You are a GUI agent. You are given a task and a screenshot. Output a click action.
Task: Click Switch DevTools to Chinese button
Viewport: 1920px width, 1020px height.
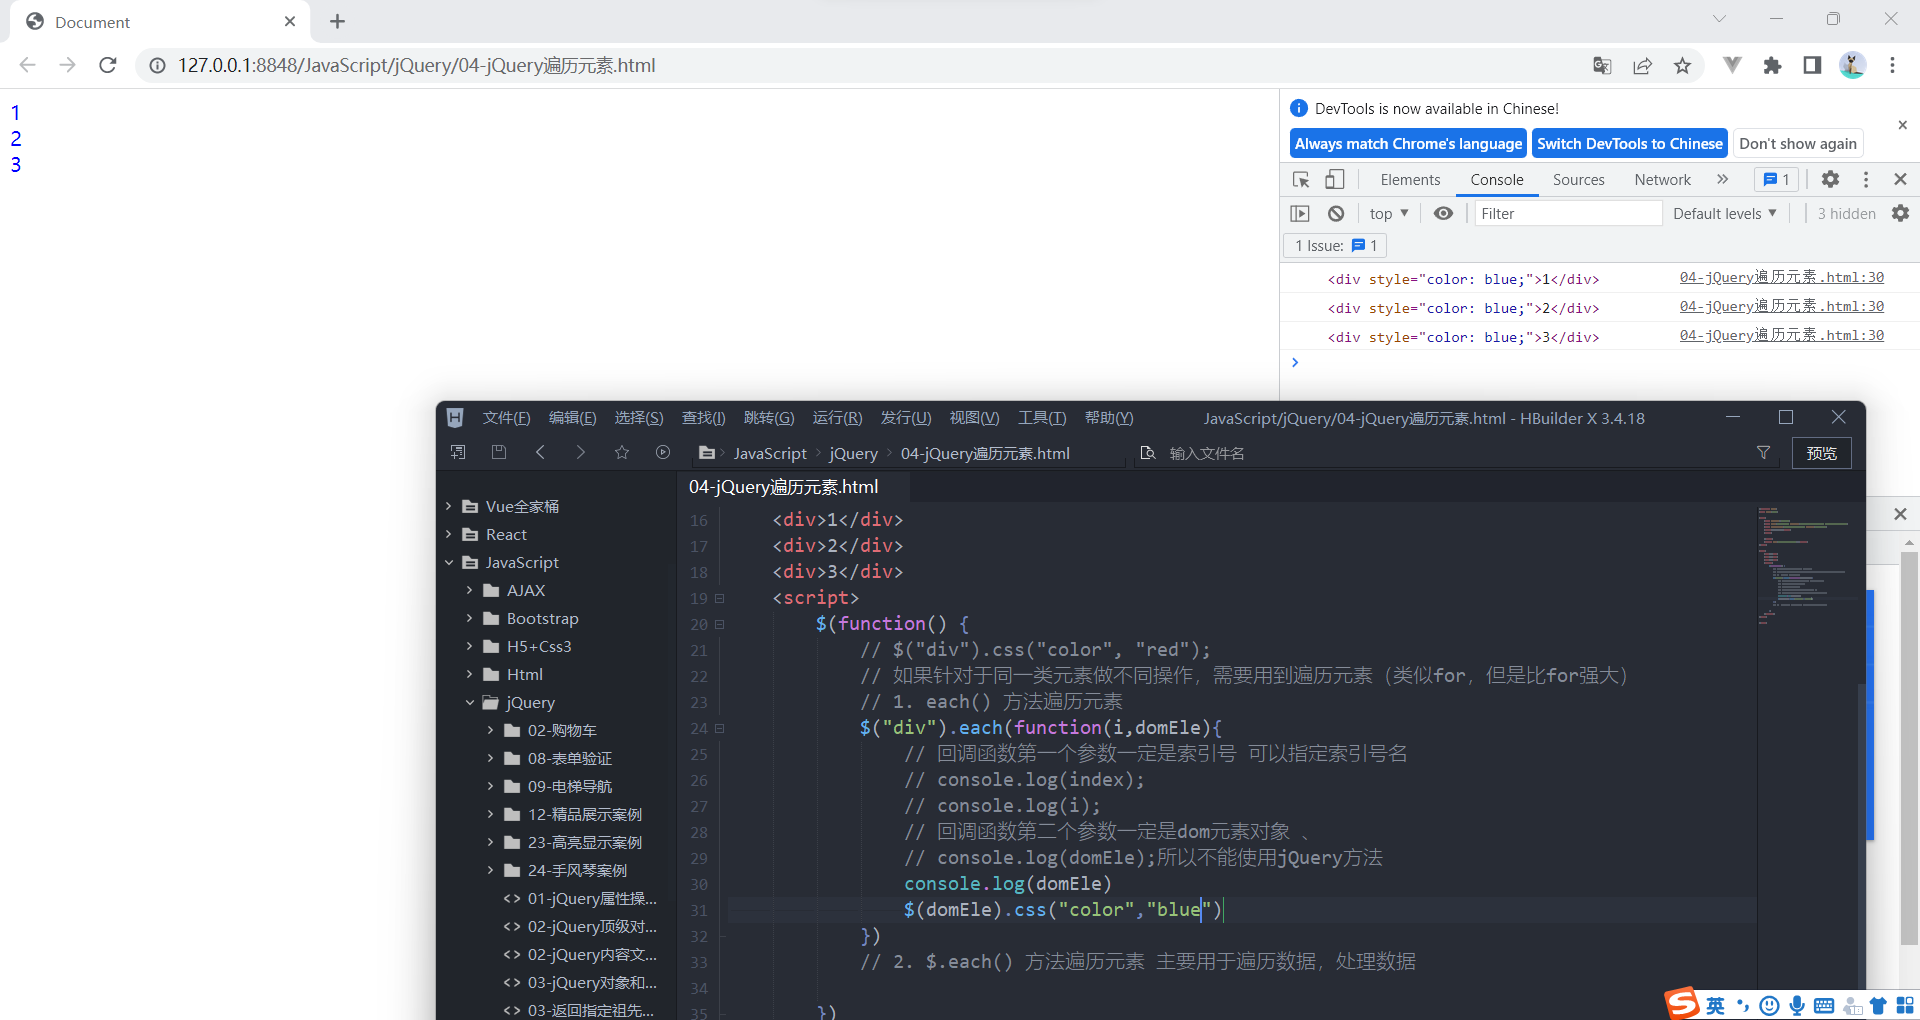(x=1629, y=143)
